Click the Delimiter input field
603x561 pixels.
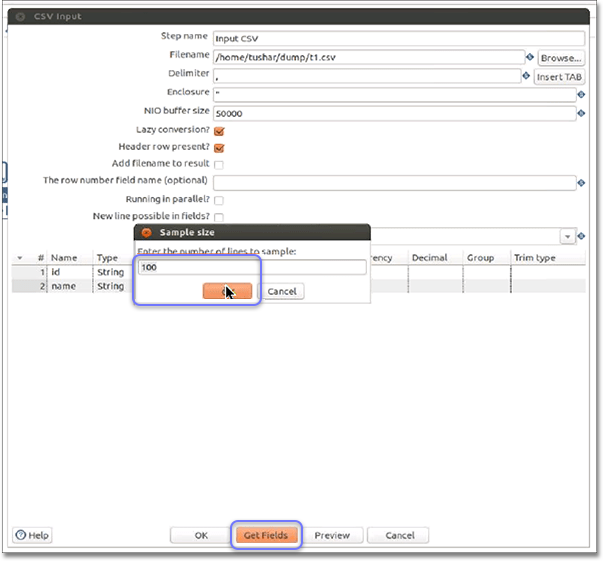367,76
